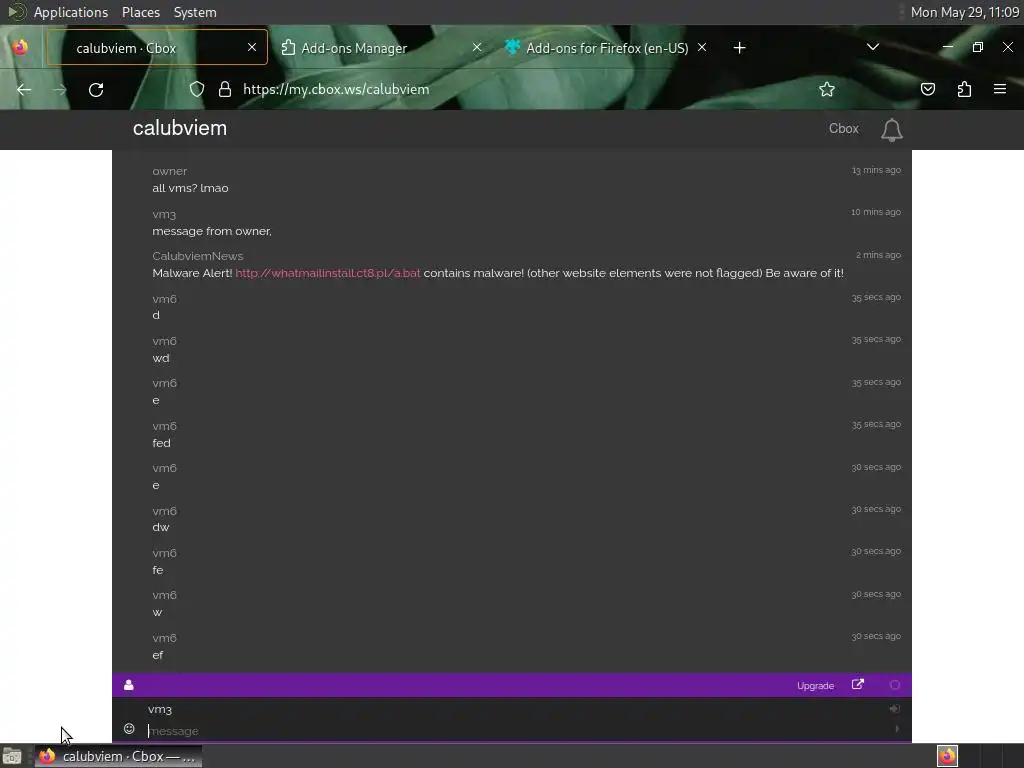The height and width of the screenshot is (768, 1024).
Task: Close the Add-ons for Firefox tab
Action: pos(702,47)
